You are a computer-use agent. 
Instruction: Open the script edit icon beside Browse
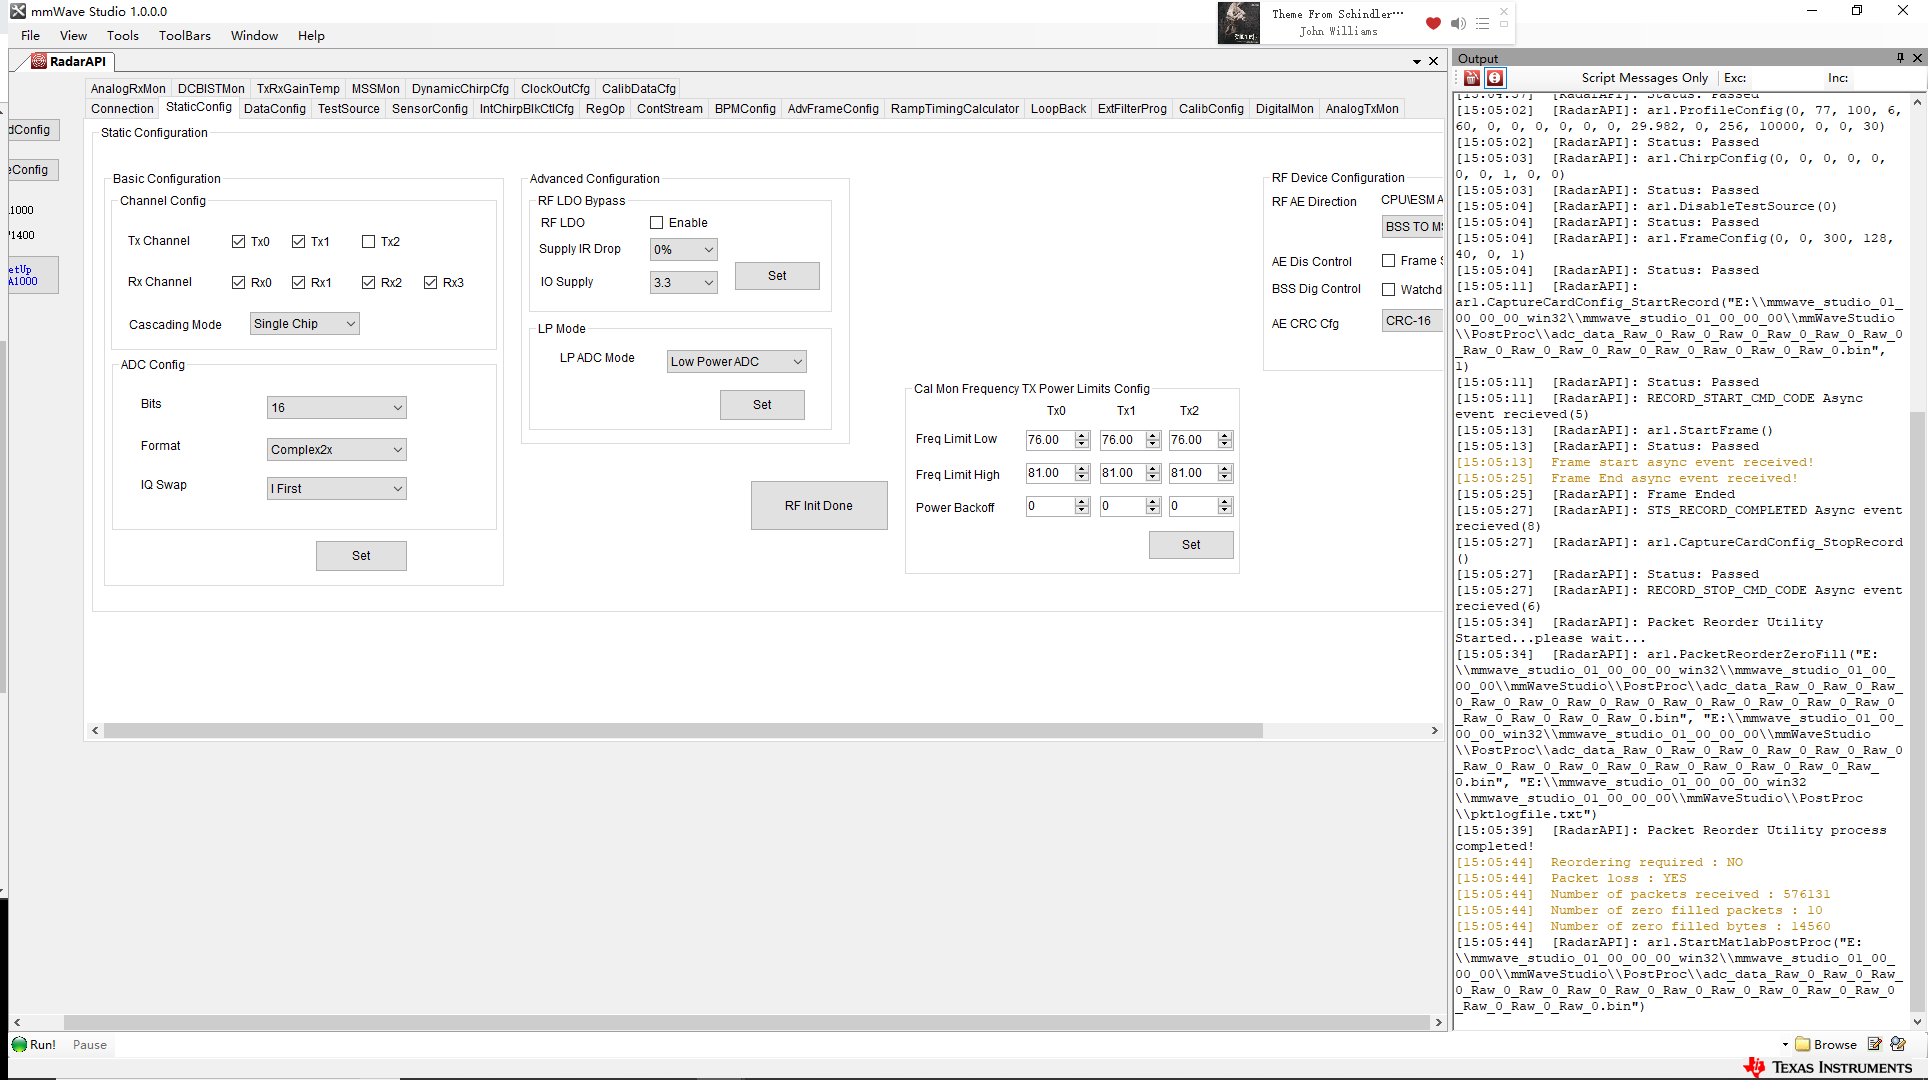[x=1875, y=1044]
